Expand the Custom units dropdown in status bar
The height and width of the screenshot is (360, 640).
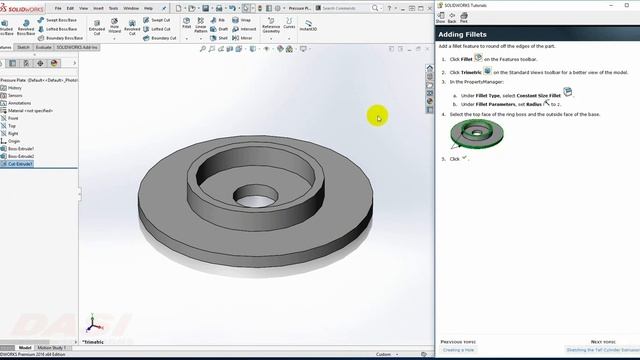pyautogui.click(x=397, y=355)
